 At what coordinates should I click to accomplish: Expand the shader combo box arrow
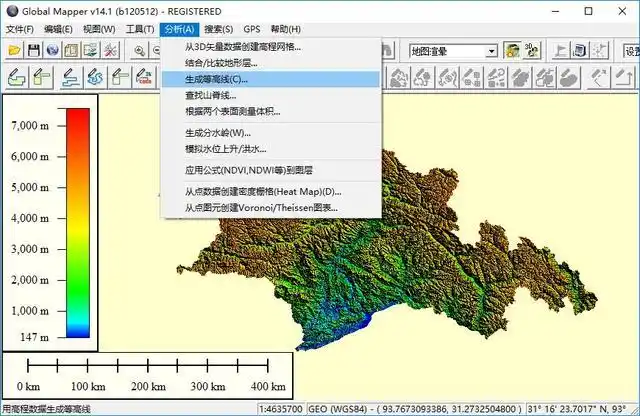[491, 51]
